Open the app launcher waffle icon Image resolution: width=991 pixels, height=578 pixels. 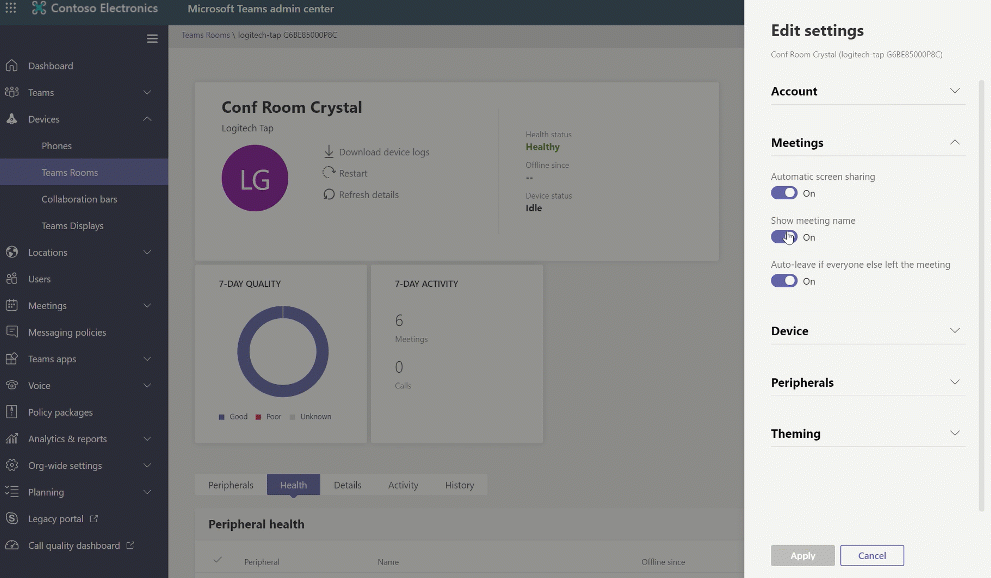pos(11,9)
